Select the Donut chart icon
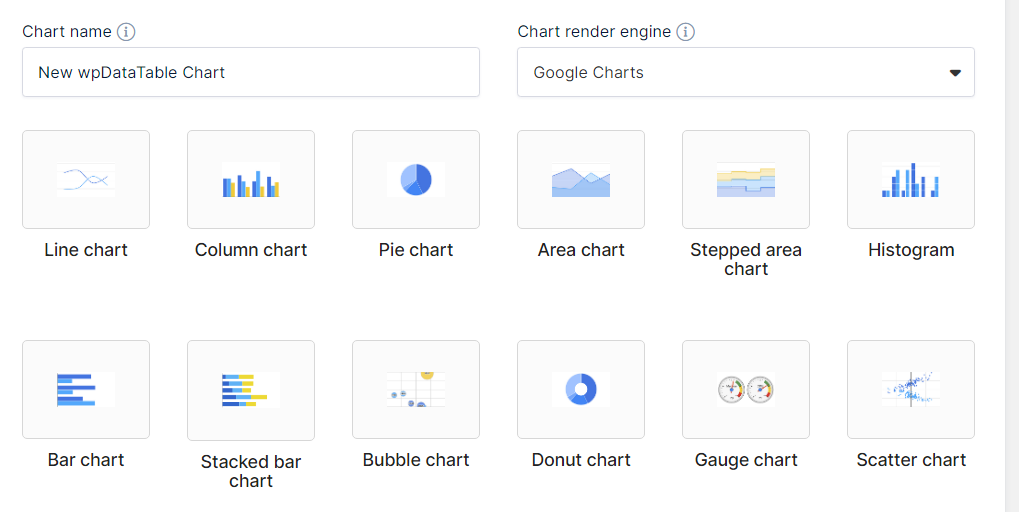1019x512 pixels. (581, 389)
